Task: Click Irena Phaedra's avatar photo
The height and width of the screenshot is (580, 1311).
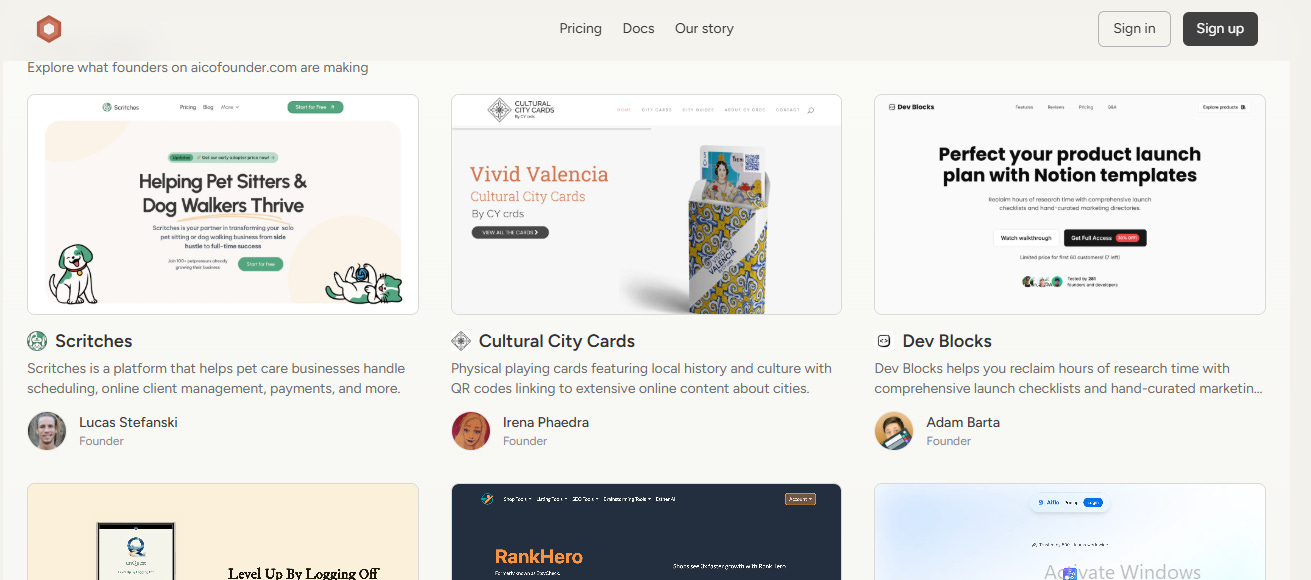Action: coord(471,431)
